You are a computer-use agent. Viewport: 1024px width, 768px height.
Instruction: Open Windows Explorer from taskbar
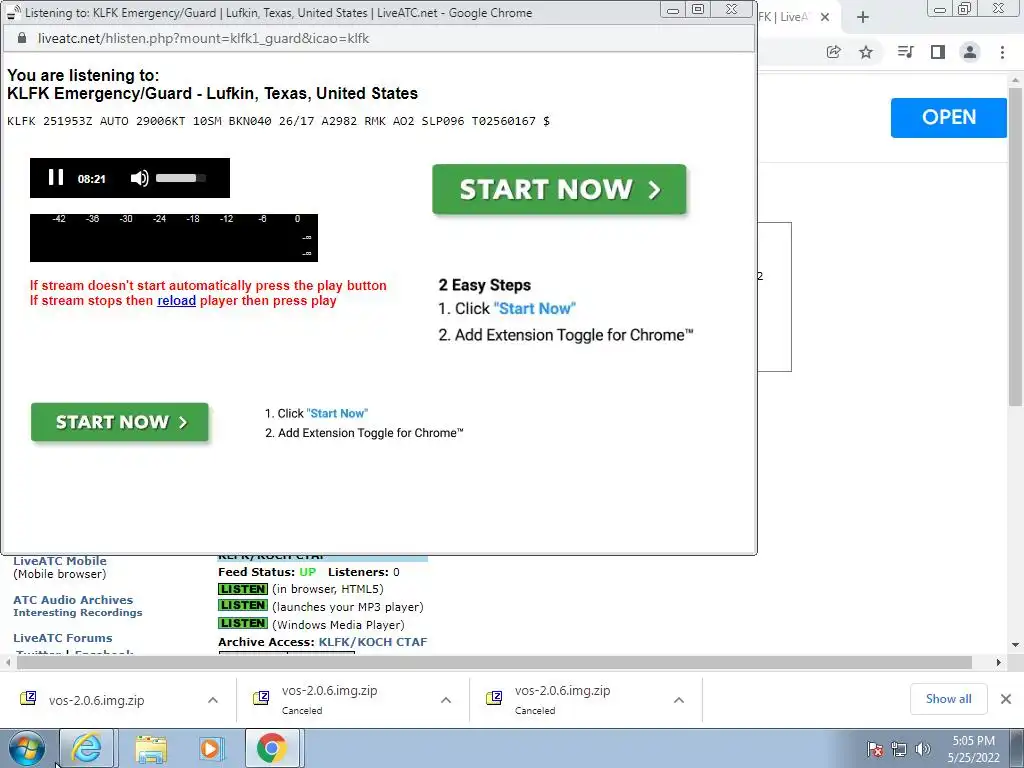pos(151,748)
